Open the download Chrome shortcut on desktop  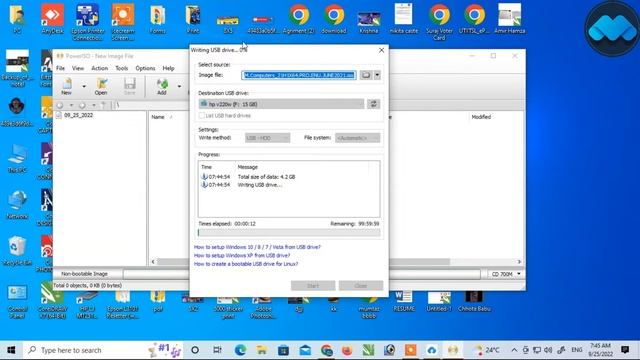pos(334,19)
